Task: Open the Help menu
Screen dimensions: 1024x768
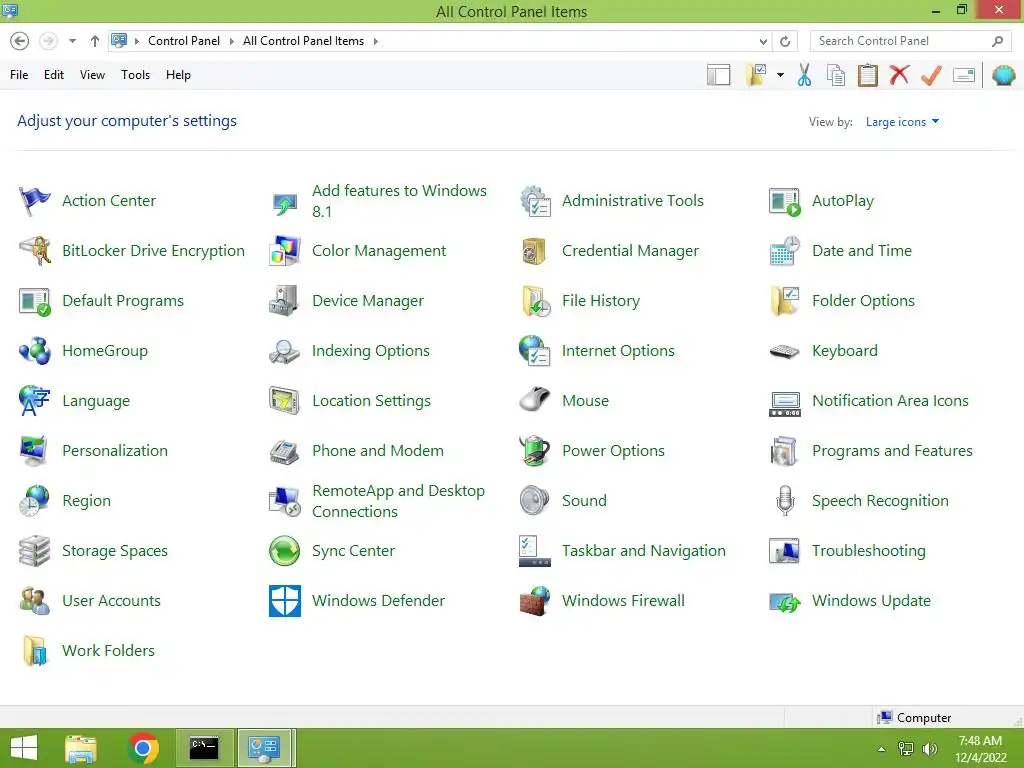Action: 178,75
